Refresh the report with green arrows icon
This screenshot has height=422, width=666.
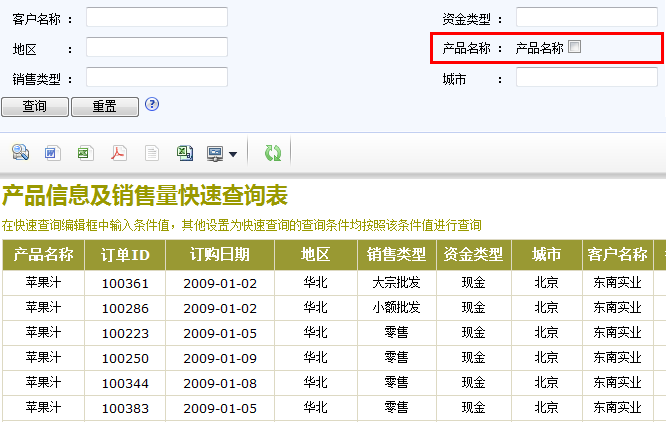tap(273, 153)
